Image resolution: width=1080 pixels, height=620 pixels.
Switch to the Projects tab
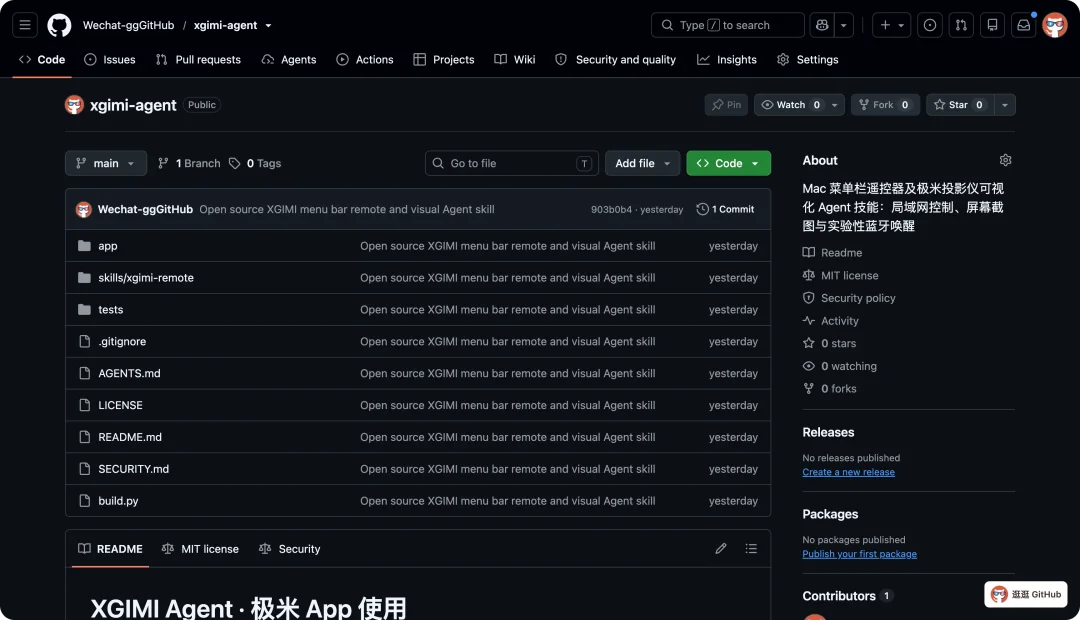444,60
